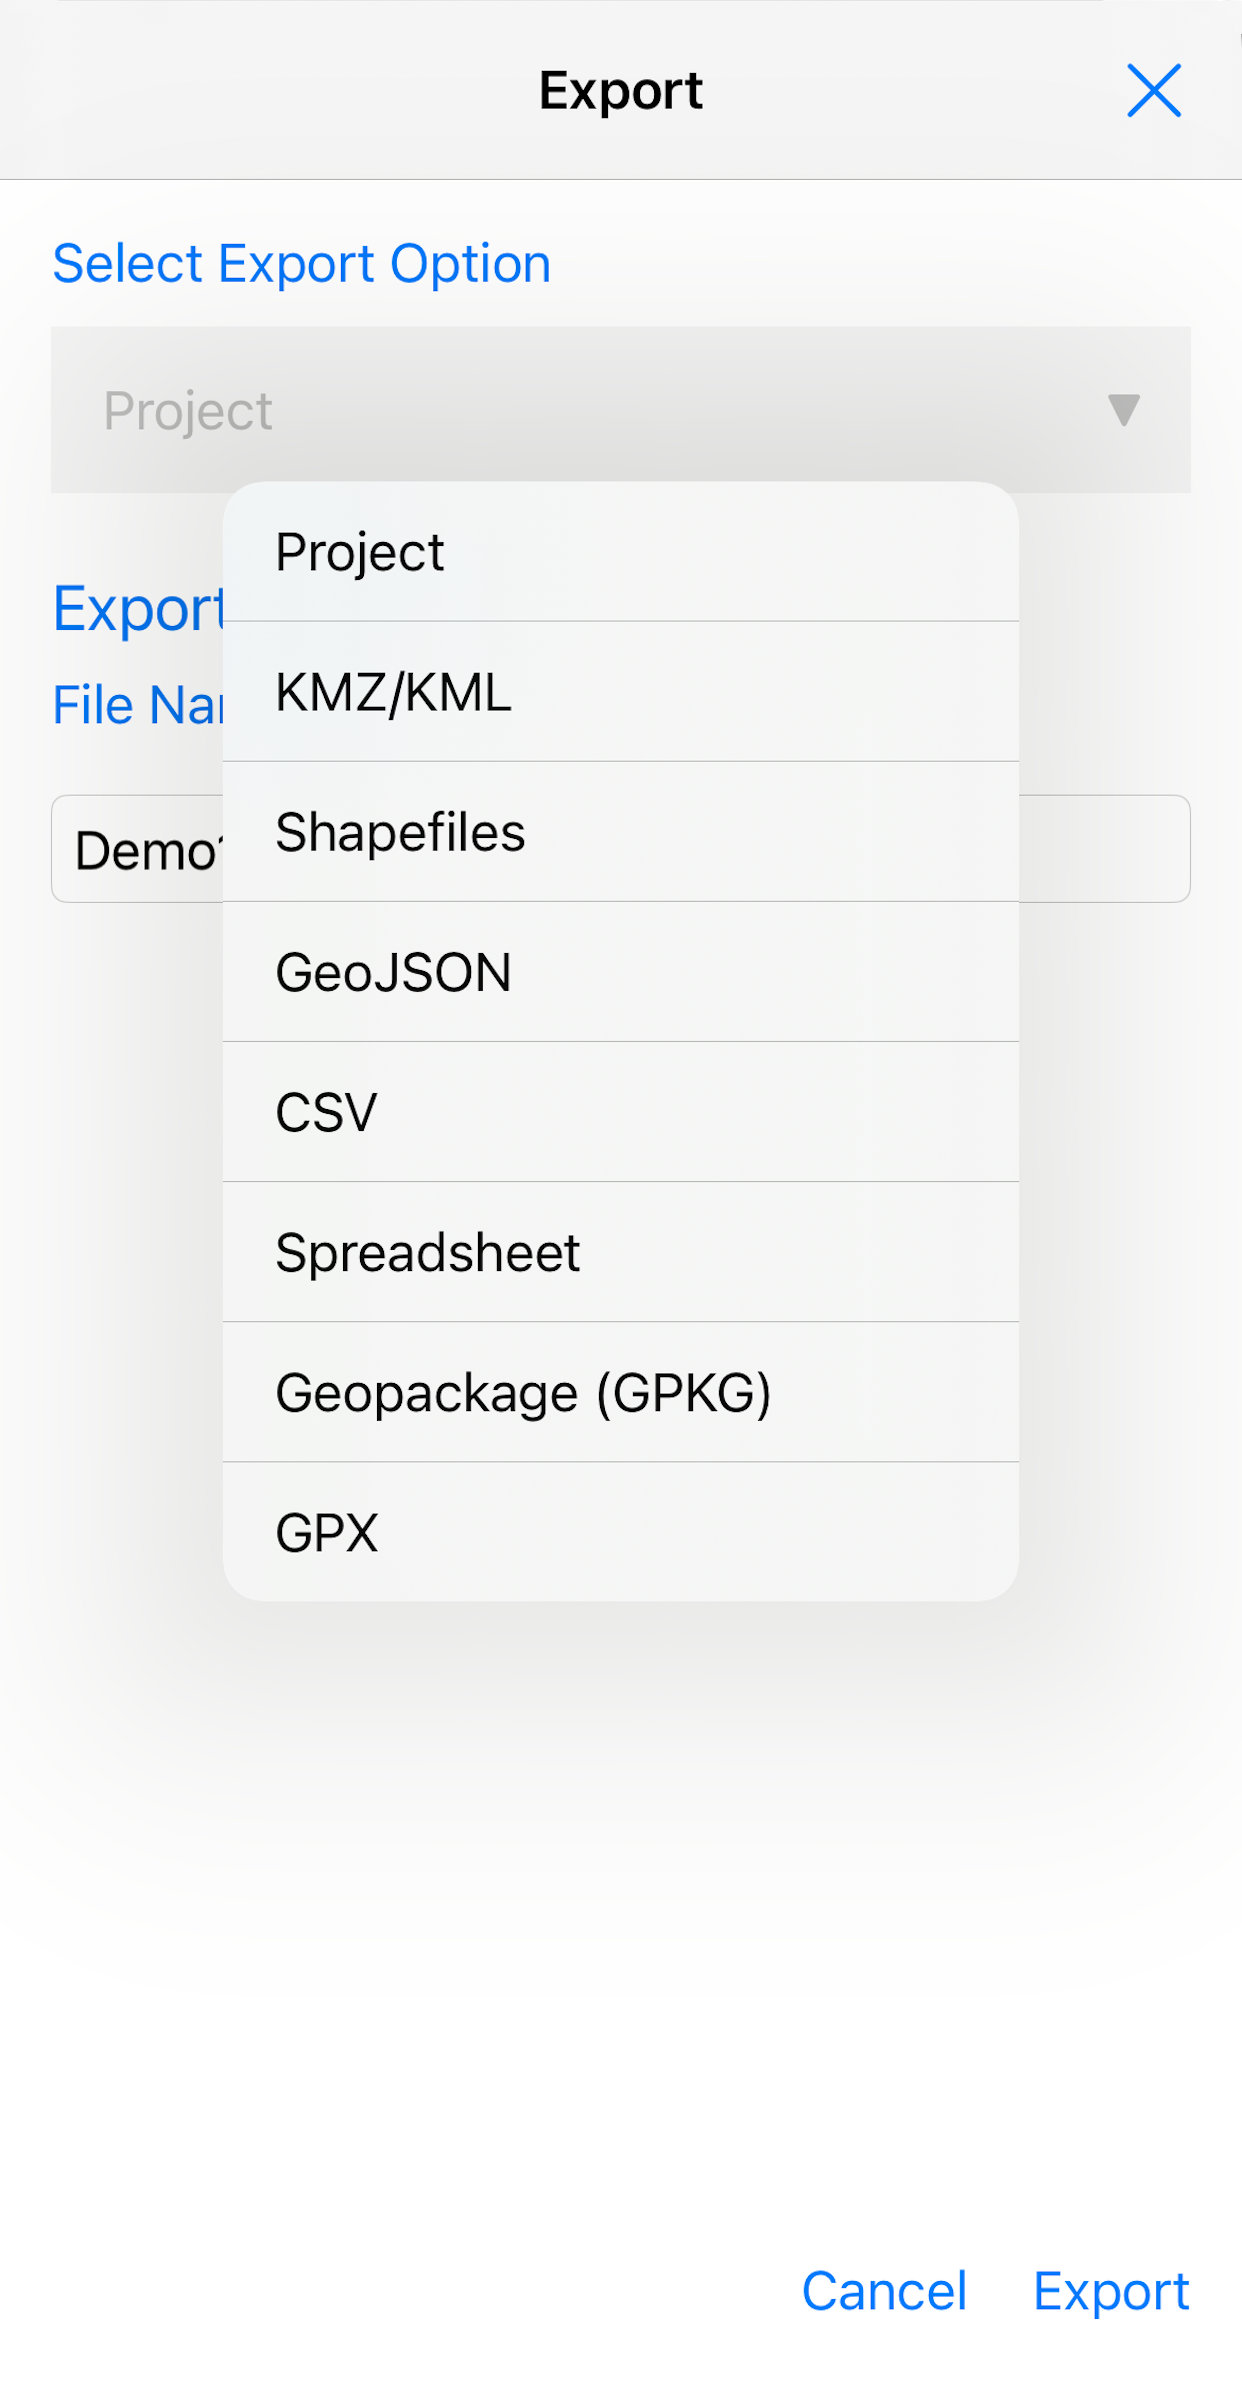Viewport: 1242px width, 2399px height.
Task: Dismiss dropdown by clicking empty area below
Action: click(620, 1950)
